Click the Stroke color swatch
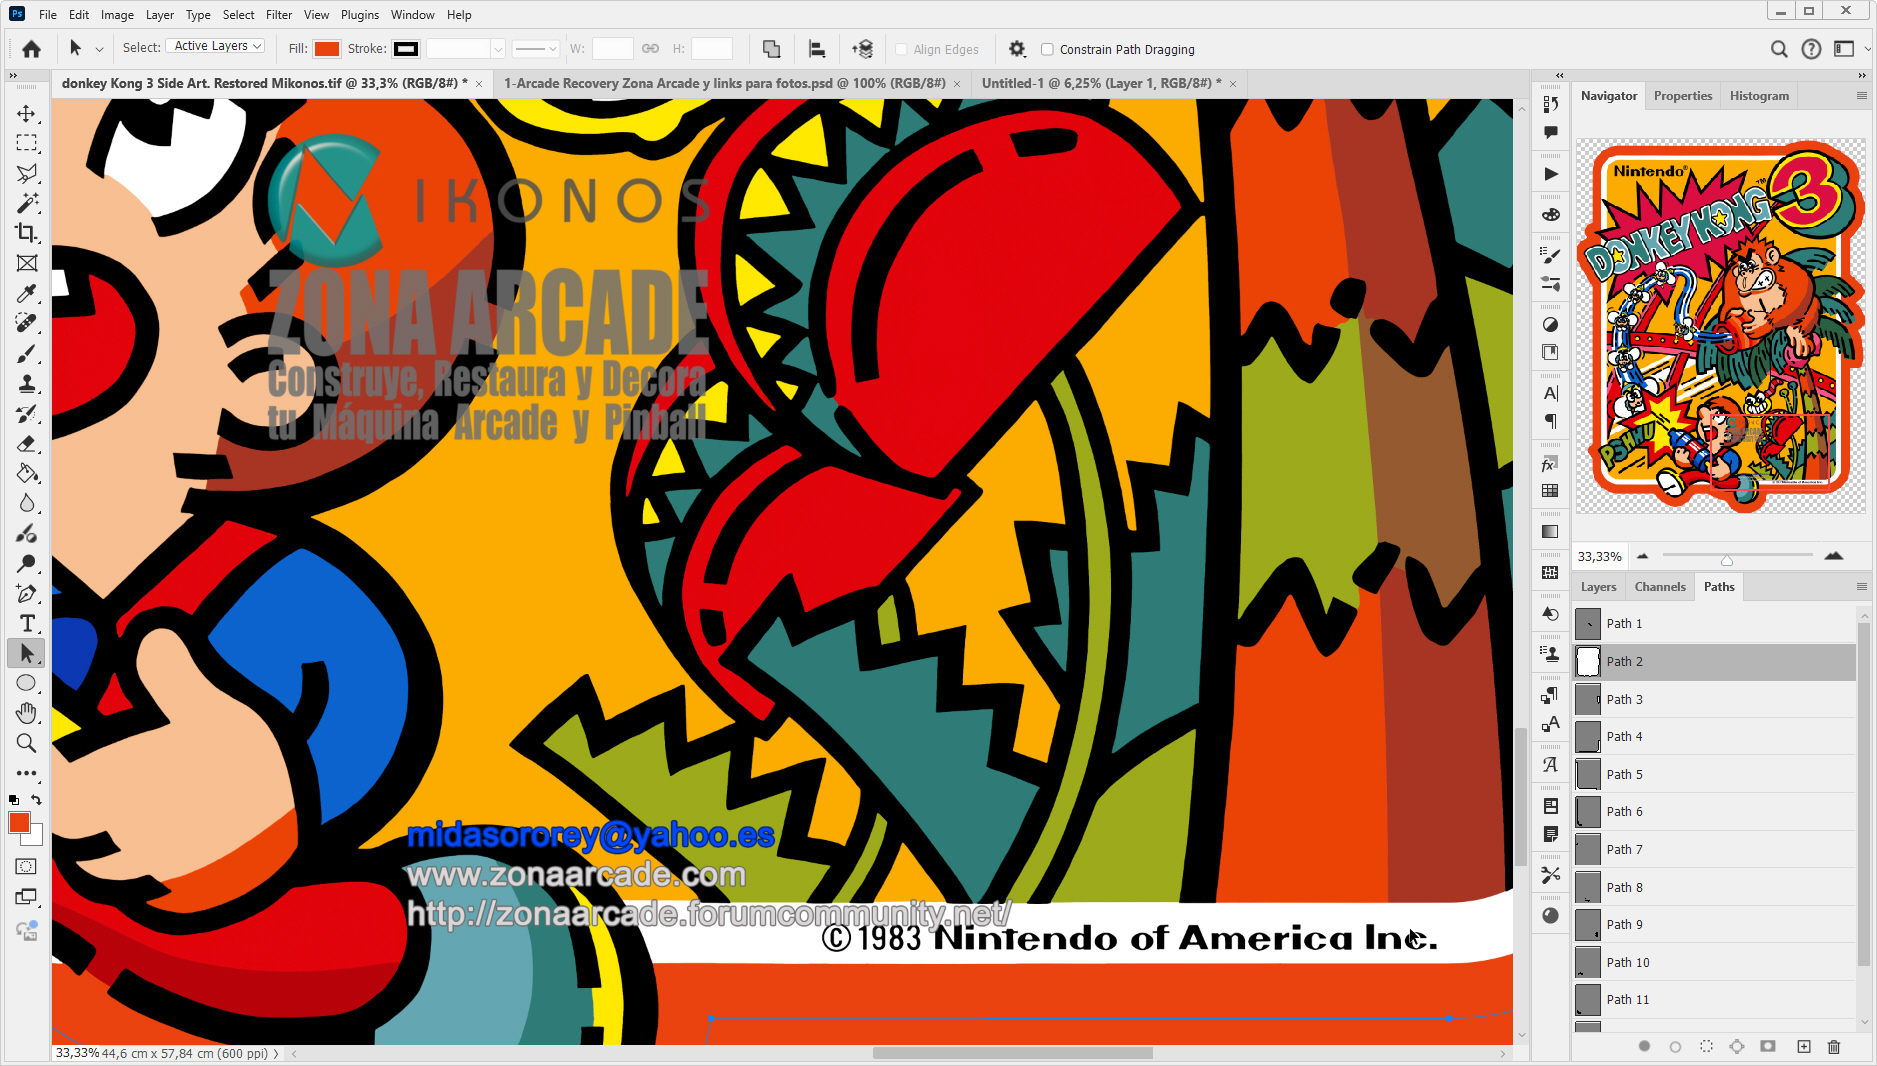The image size is (1877, 1066). coord(406,49)
